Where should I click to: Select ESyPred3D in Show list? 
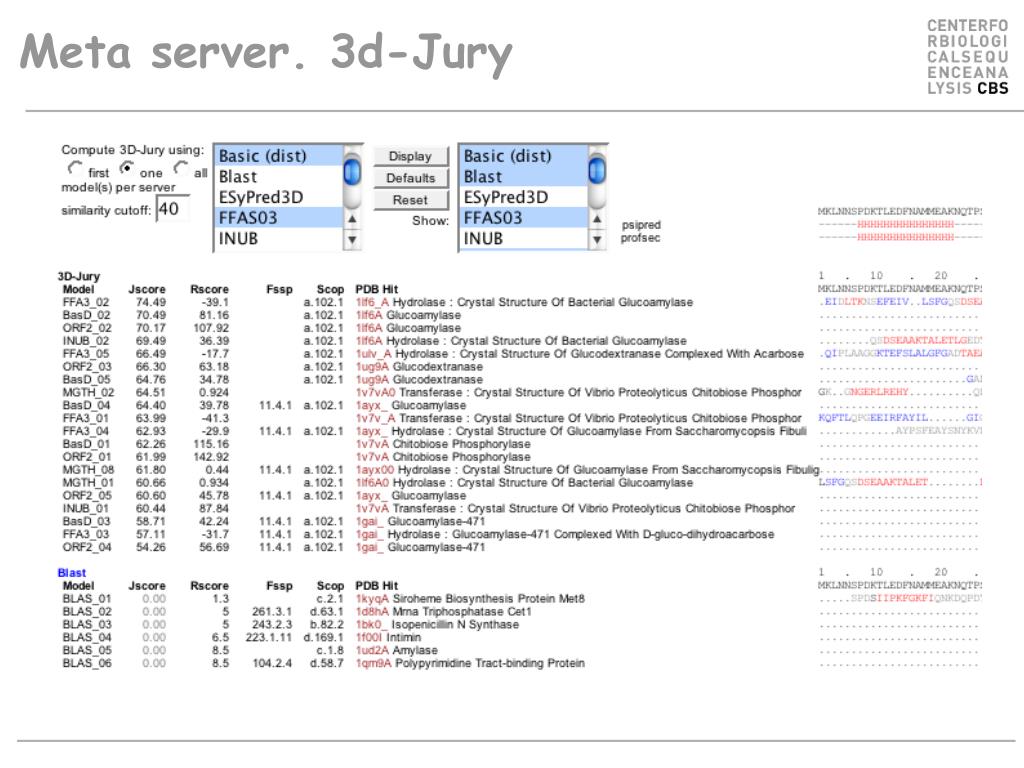[523, 197]
